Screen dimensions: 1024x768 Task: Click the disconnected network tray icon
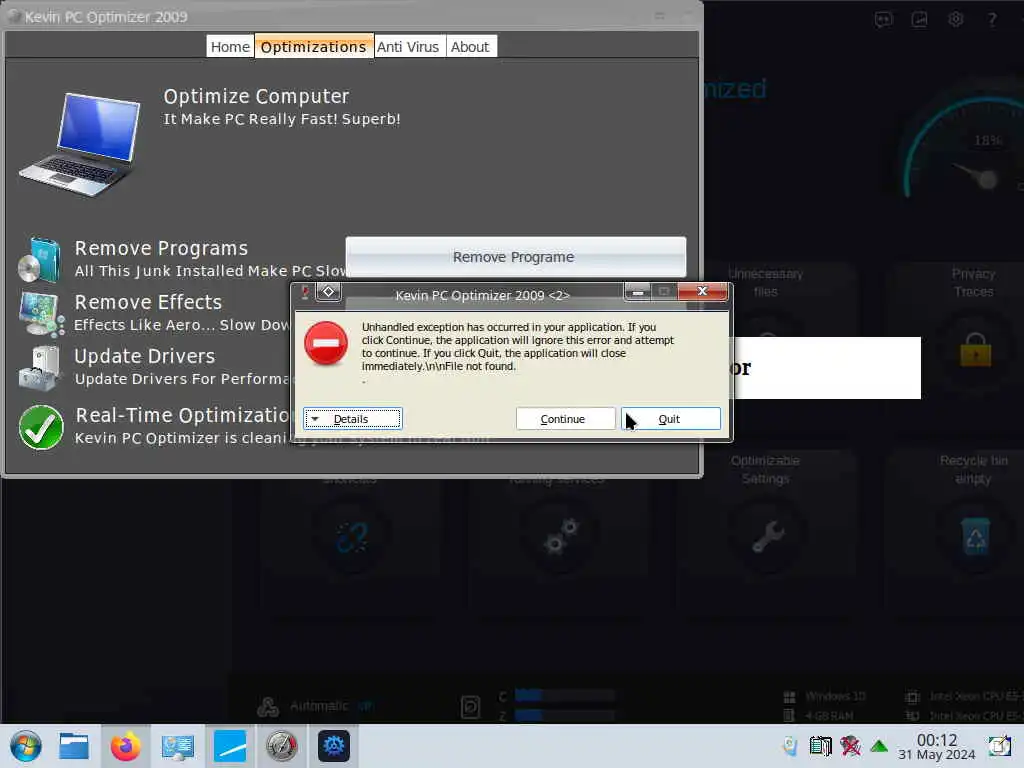tap(850, 746)
